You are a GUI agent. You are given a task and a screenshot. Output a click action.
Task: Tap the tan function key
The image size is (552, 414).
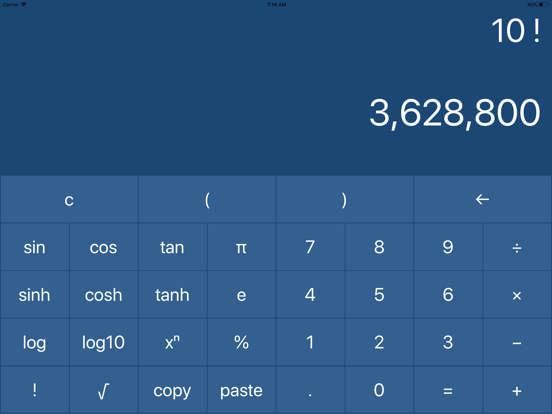[172, 247]
